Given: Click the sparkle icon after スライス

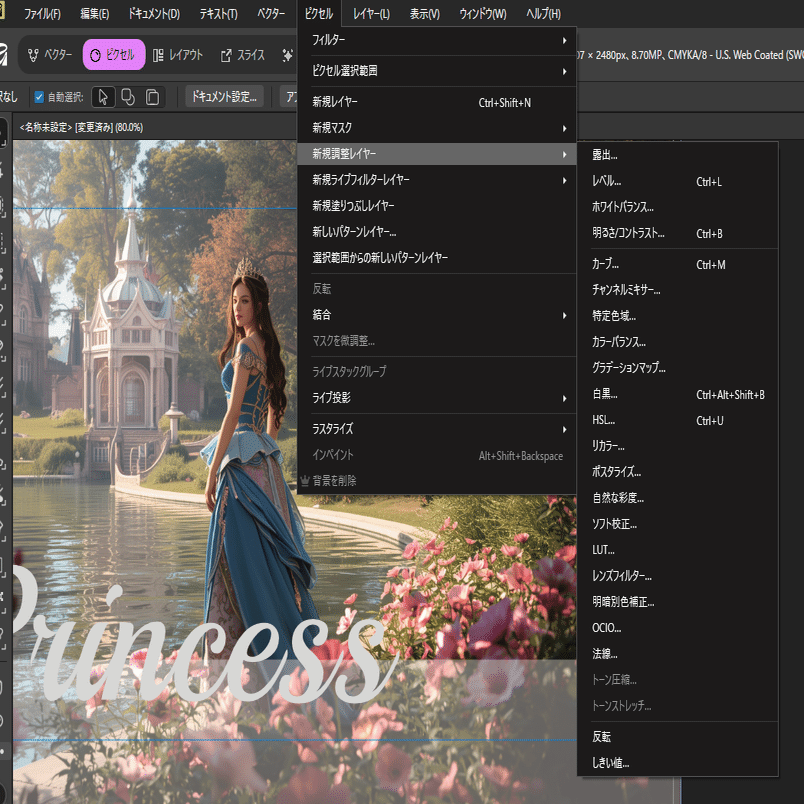Looking at the screenshot, I should [288, 55].
